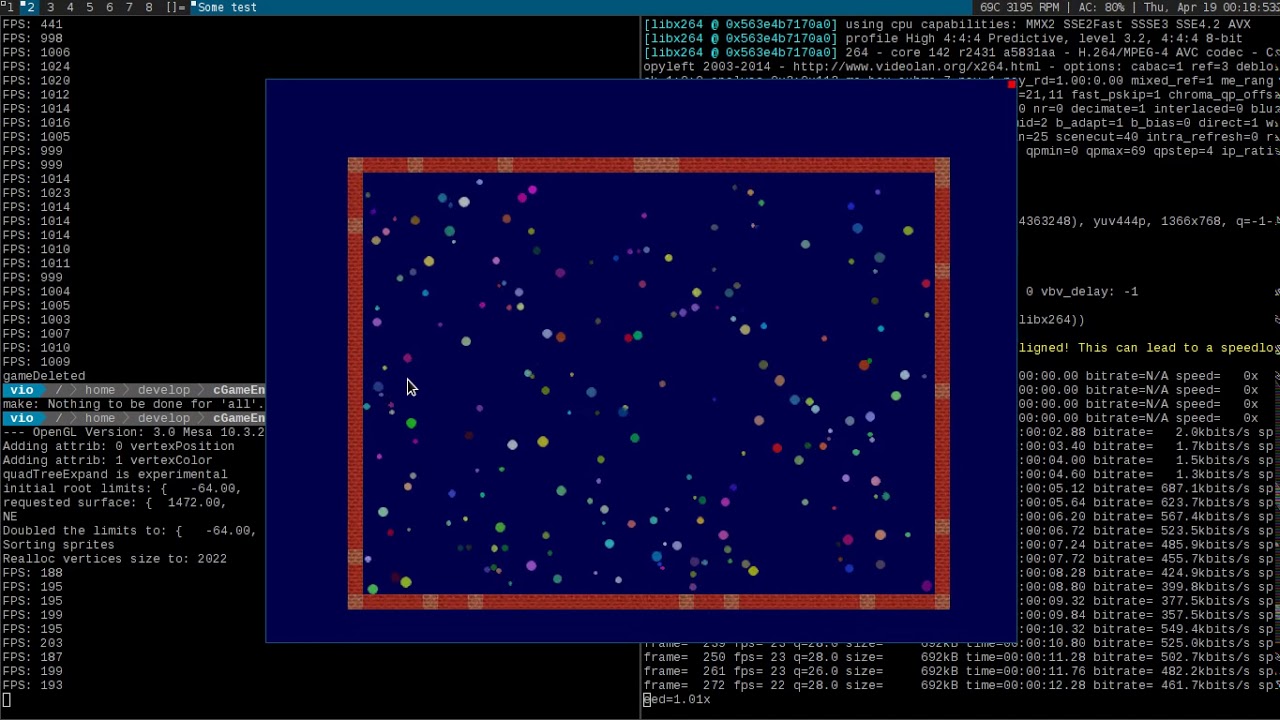This screenshot has width=1280, height=720.
Task: Click 'frame= 250 fps= 23' ffmpeg line
Action: pos(960,657)
